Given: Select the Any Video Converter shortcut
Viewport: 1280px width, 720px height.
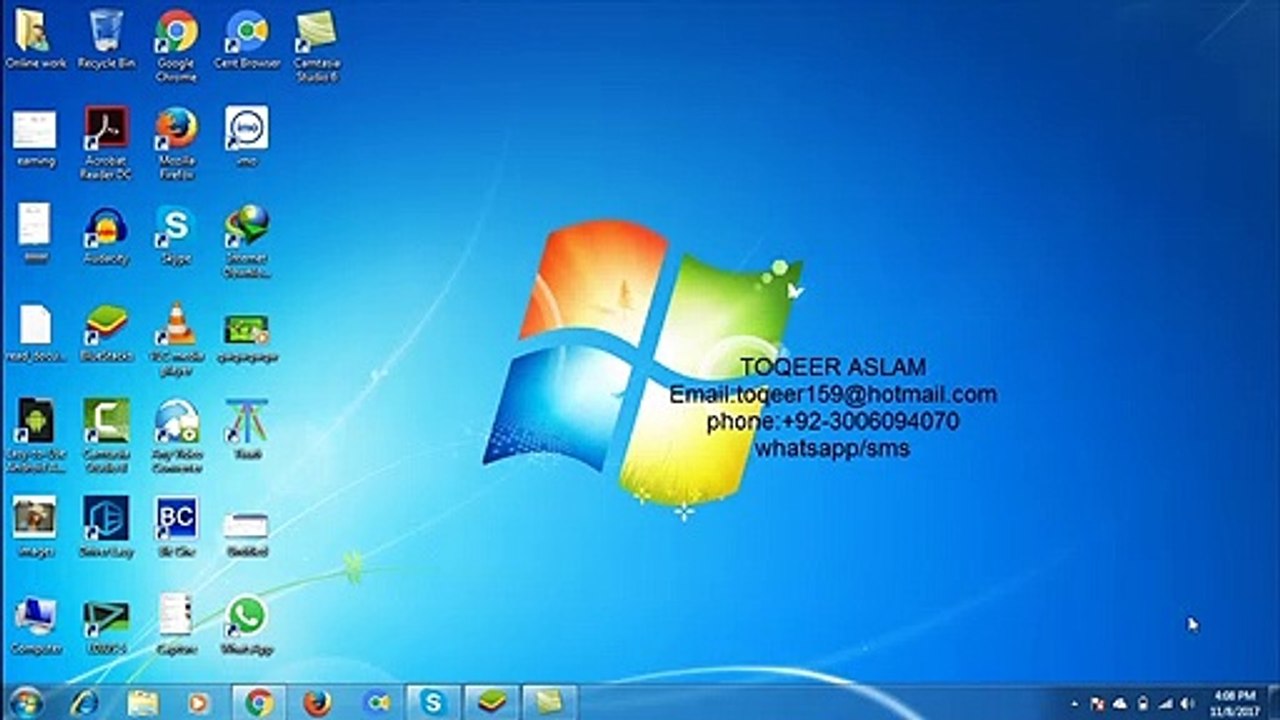Looking at the screenshot, I should coord(176,436).
